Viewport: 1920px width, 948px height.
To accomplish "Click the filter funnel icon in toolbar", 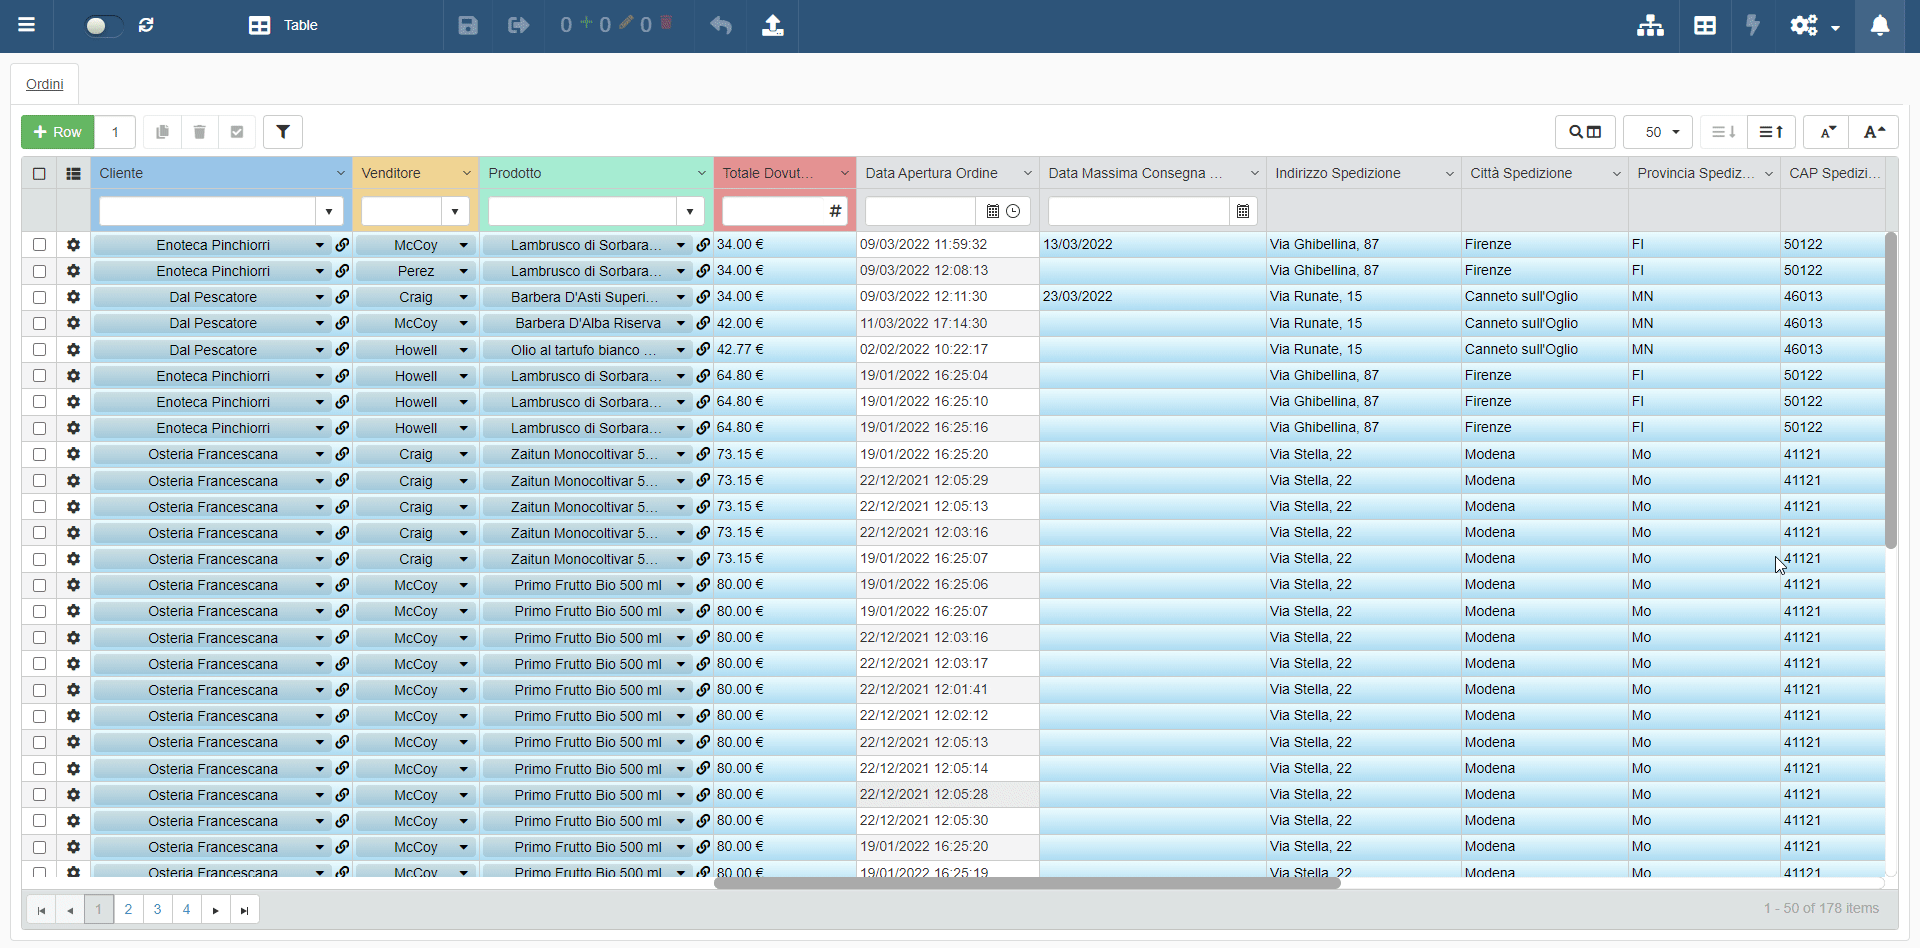I will point(283,132).
